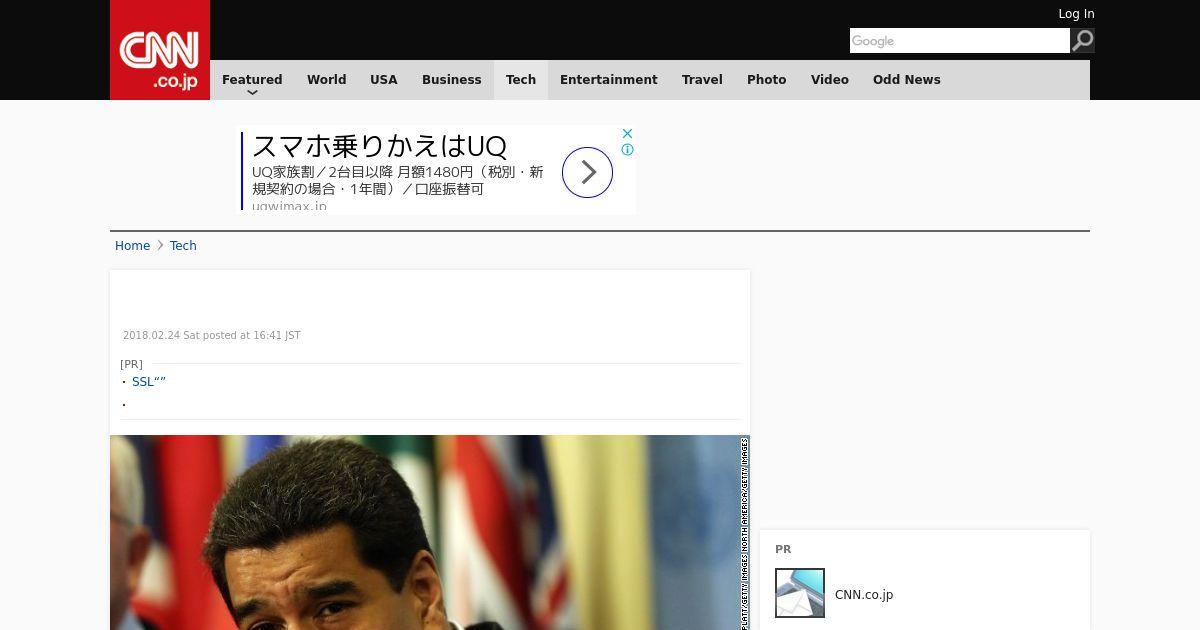The image size is (1200, 630).
Task: Open the Photo section
Action: [766, 80]
